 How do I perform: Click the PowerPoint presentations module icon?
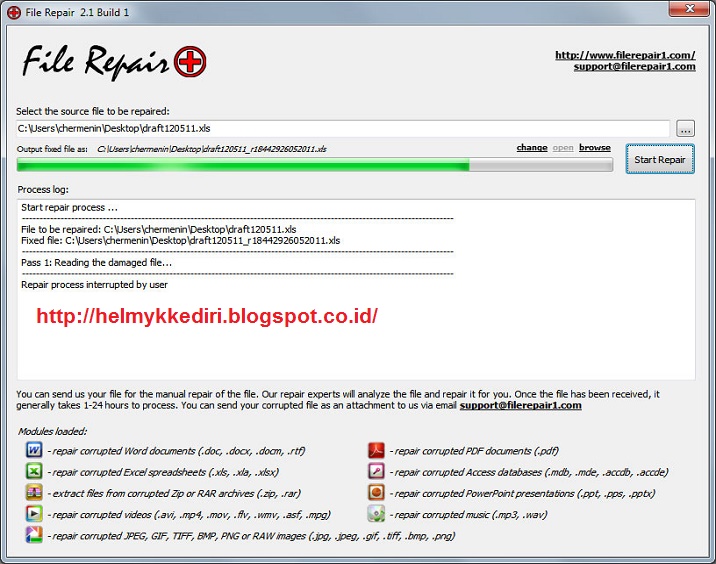376,492
